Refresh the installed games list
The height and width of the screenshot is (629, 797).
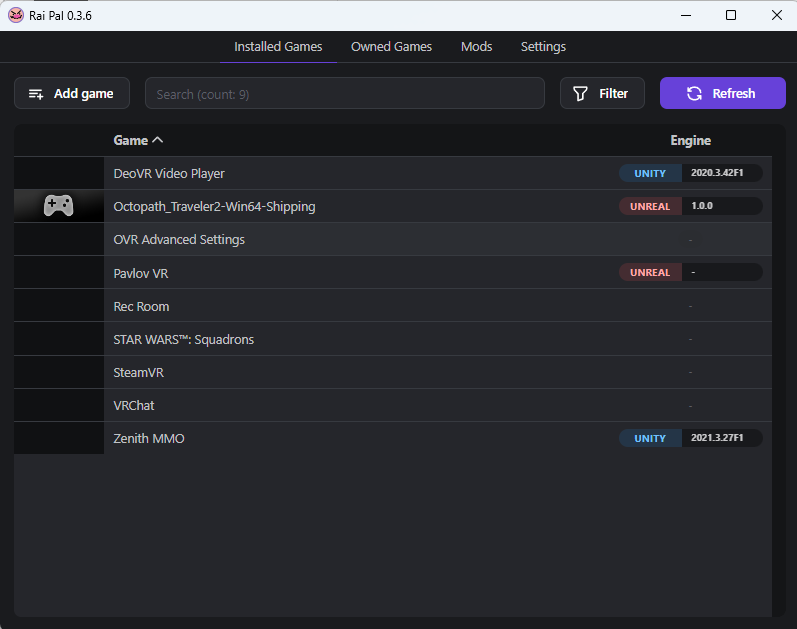tap(723, 94)
